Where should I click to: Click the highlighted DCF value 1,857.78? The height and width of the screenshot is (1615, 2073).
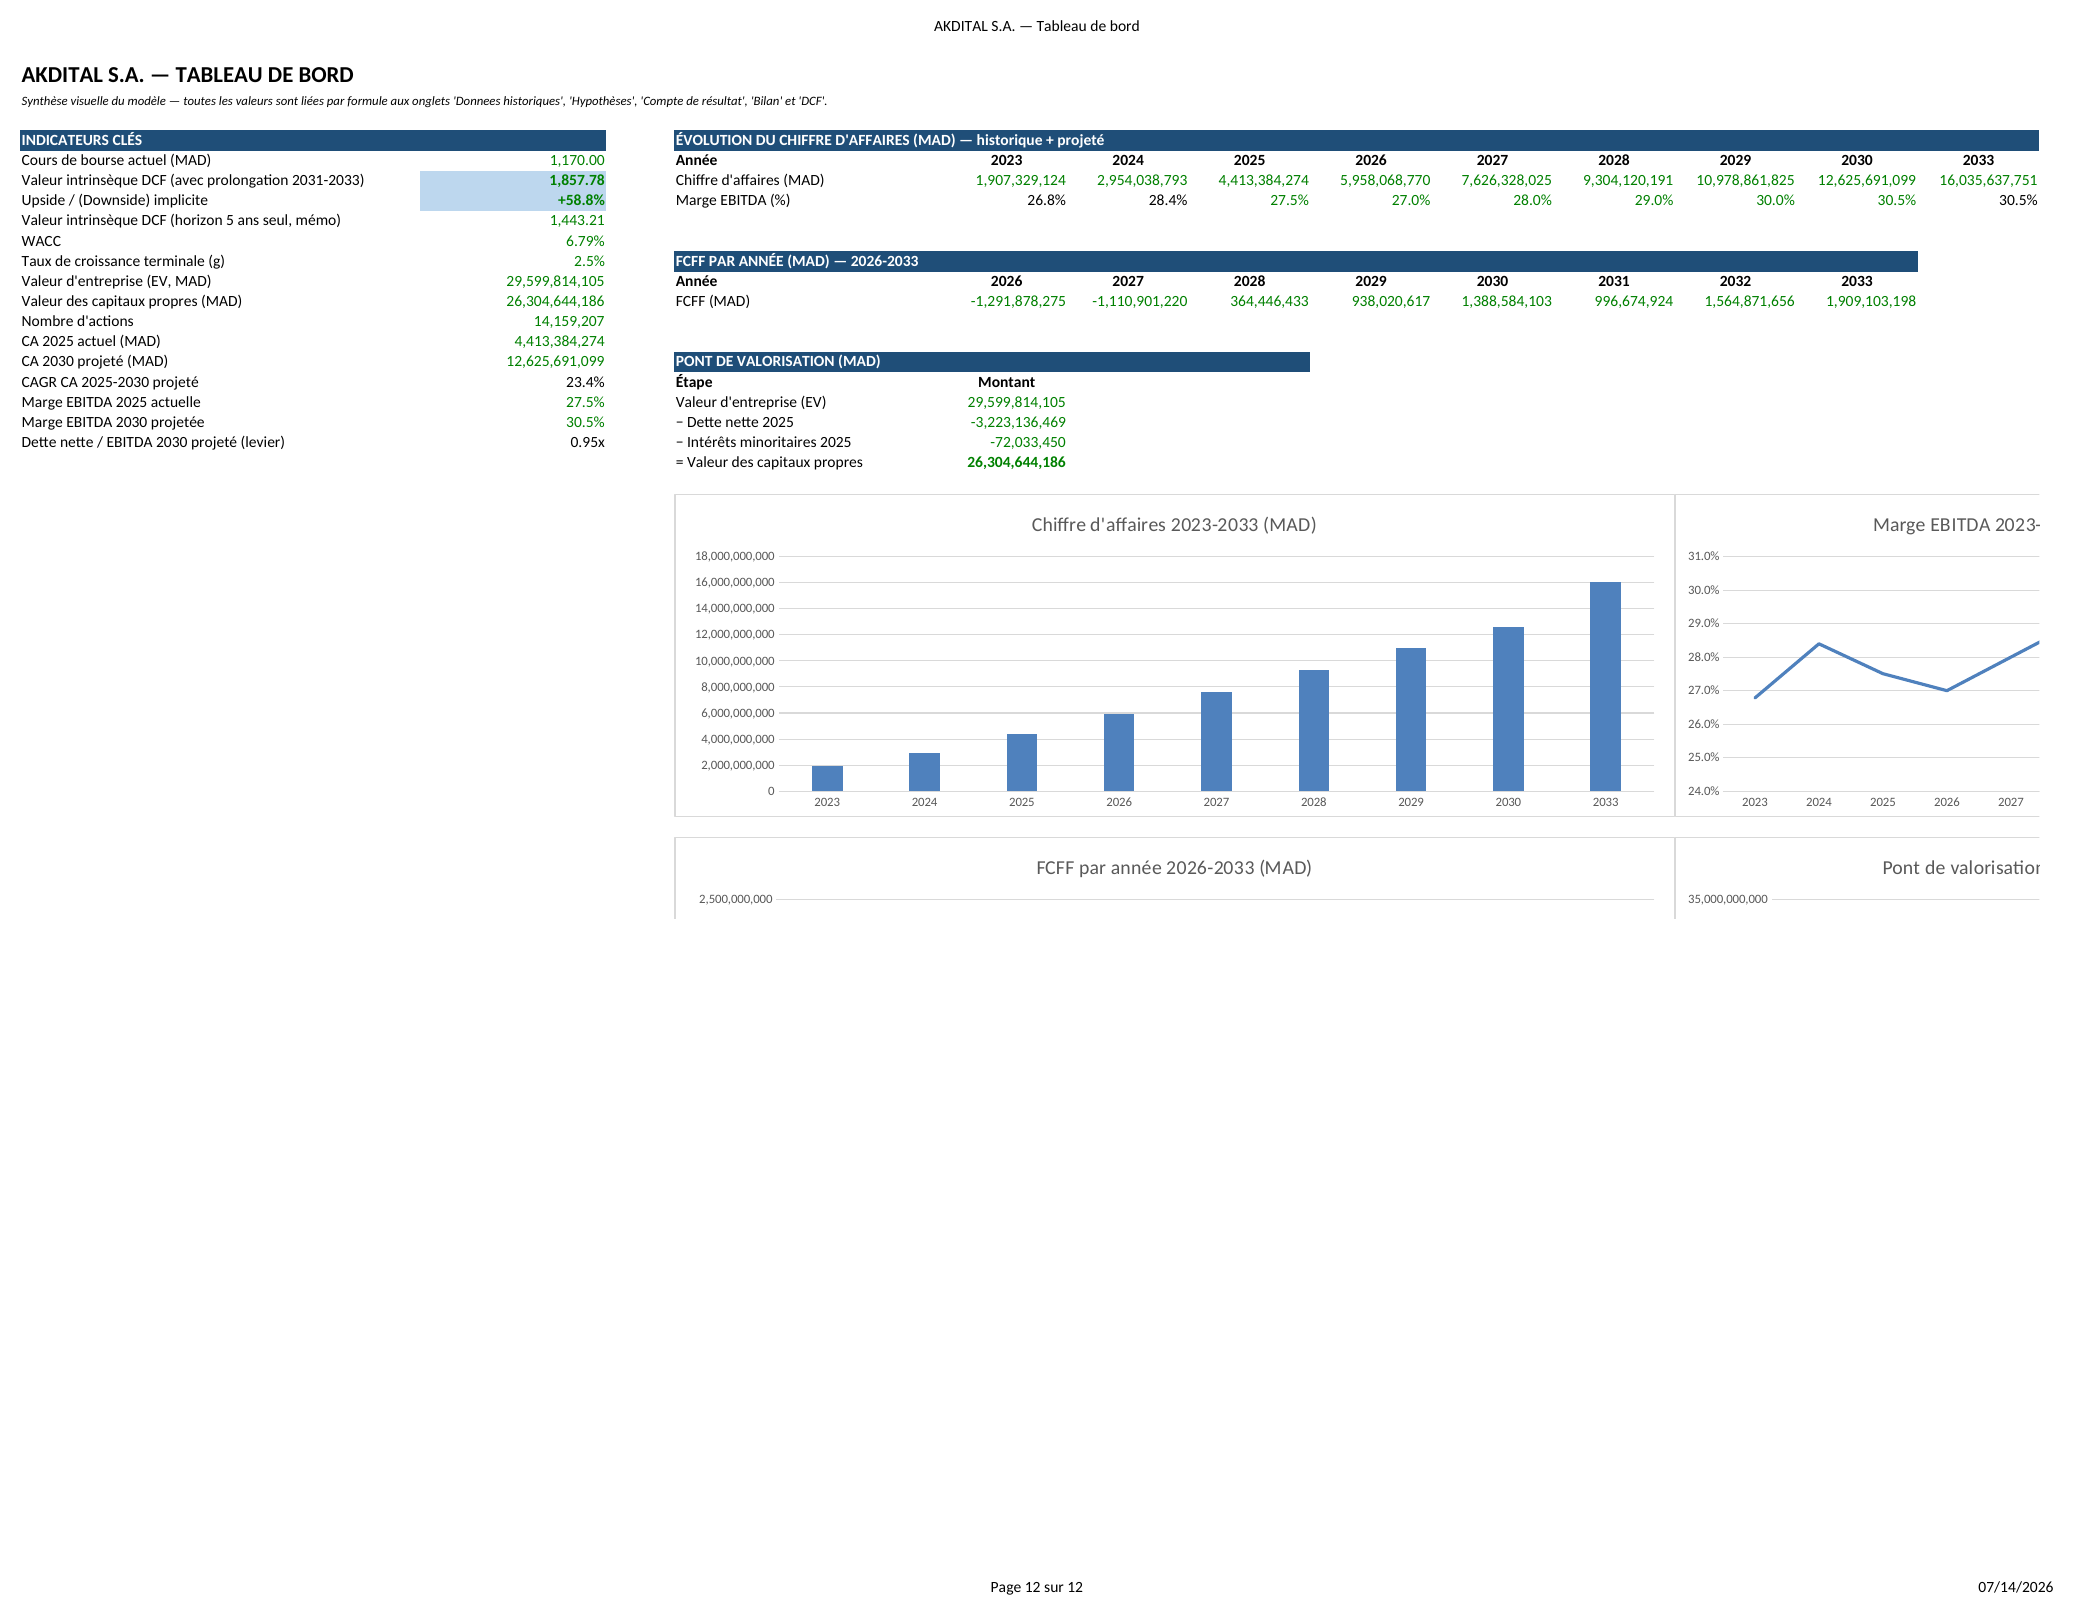pos(577,180)
